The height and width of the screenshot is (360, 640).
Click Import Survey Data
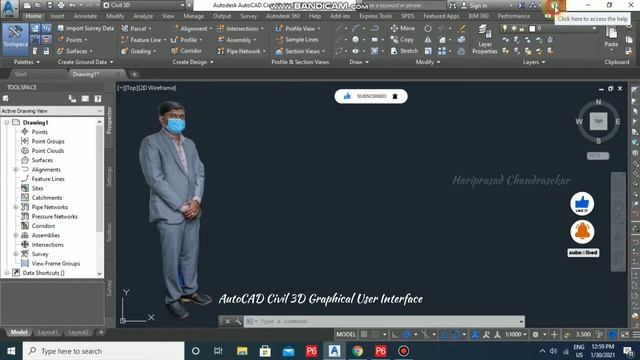coord(85,28)
